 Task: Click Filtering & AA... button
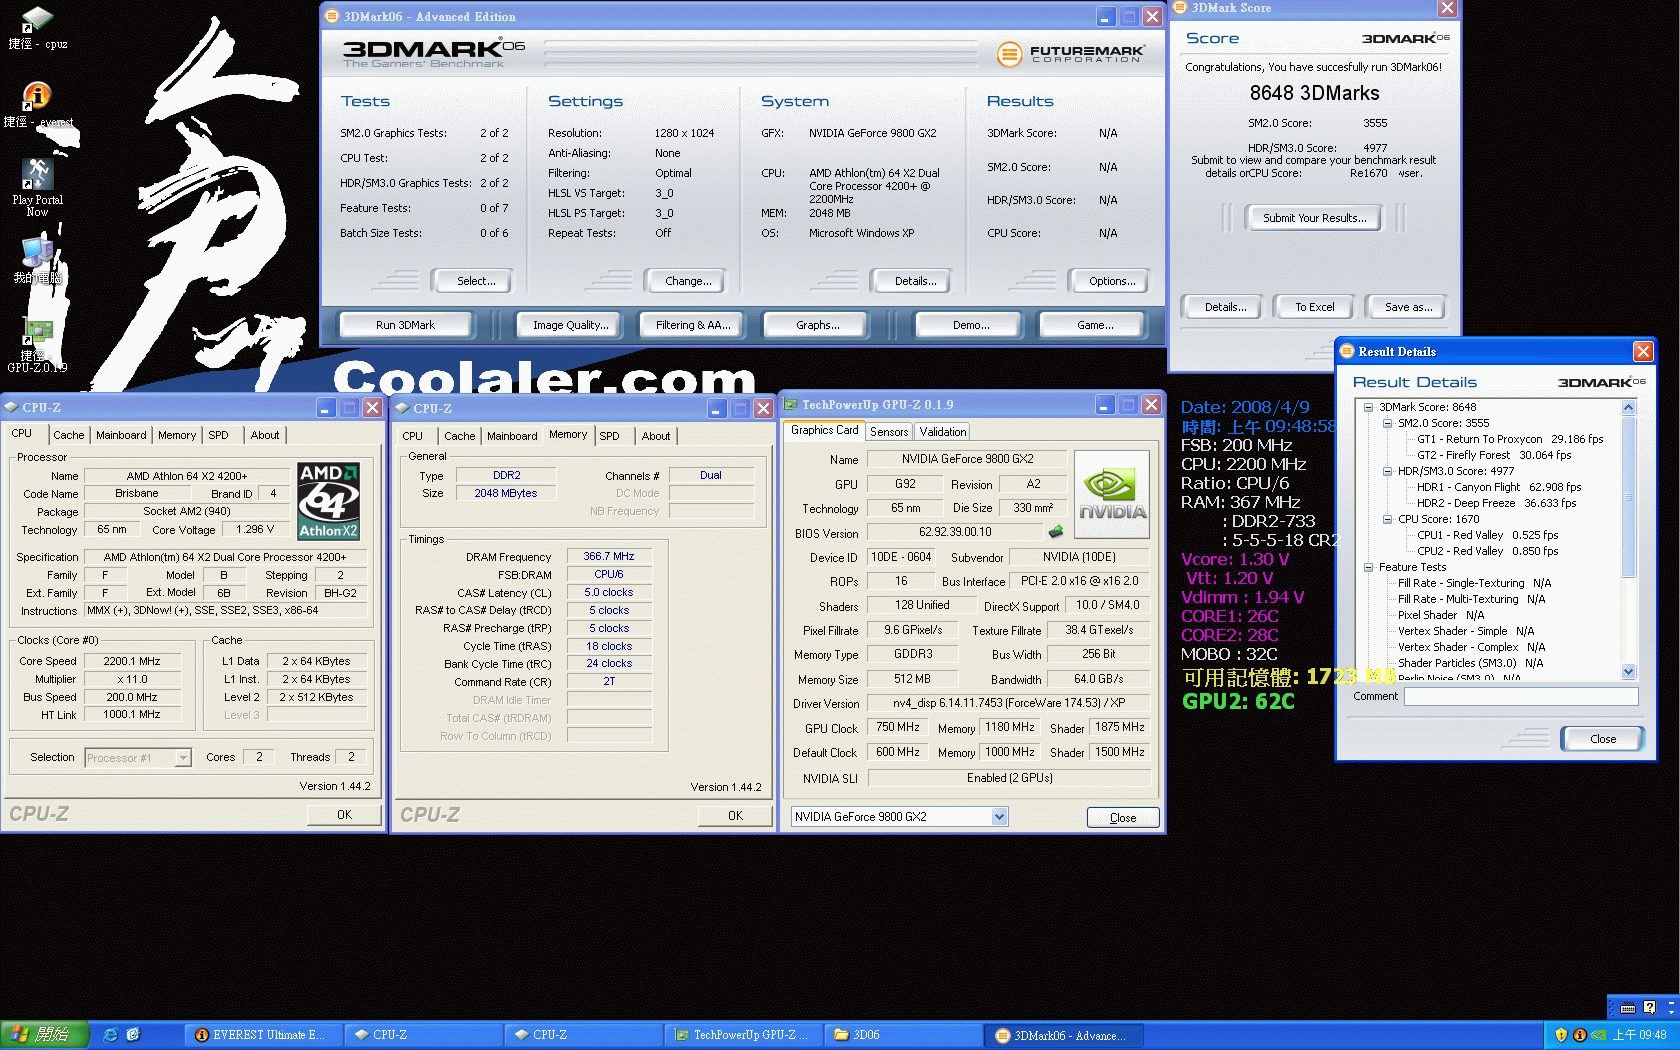point(693,325)
